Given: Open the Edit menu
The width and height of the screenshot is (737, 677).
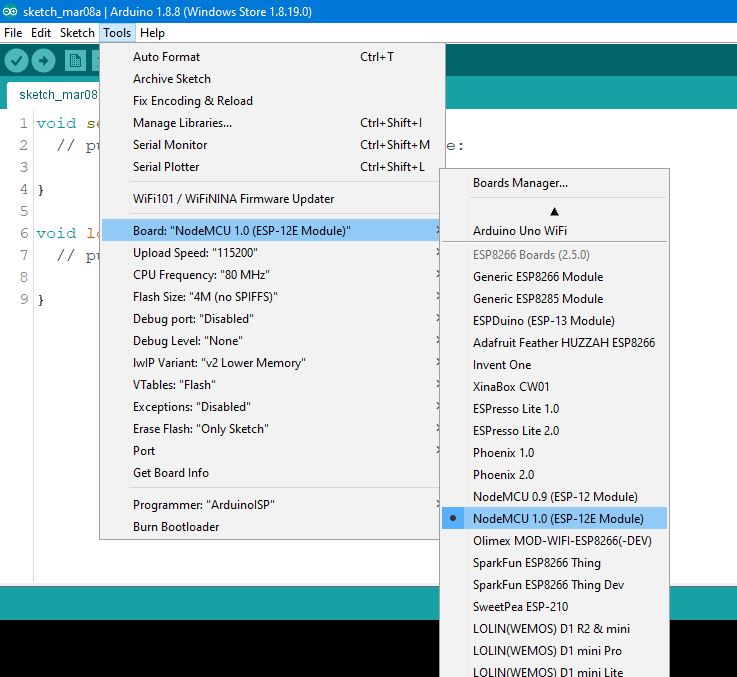Looking at the screenshot, I should click(41, 33).
